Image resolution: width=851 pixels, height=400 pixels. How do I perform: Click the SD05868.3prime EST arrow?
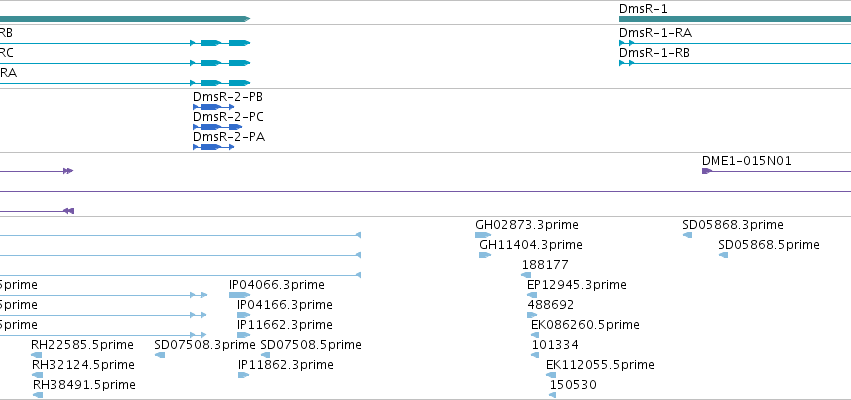tap(688, 235)
